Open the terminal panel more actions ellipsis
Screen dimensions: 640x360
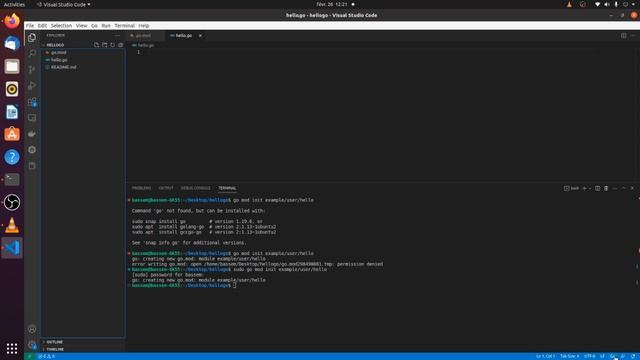[x=615, y=188]
